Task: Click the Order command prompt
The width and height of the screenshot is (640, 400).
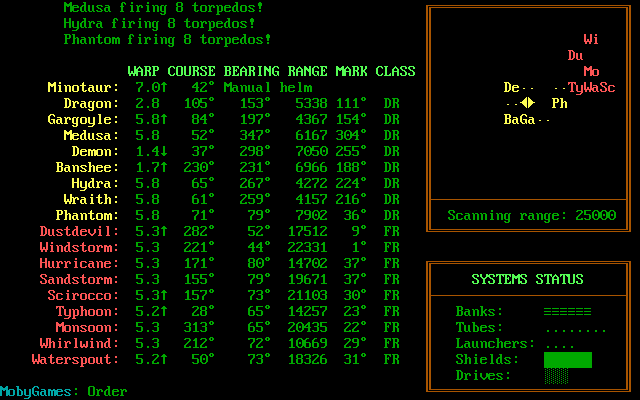Action: pyautogui.click(x=107, y=391)
